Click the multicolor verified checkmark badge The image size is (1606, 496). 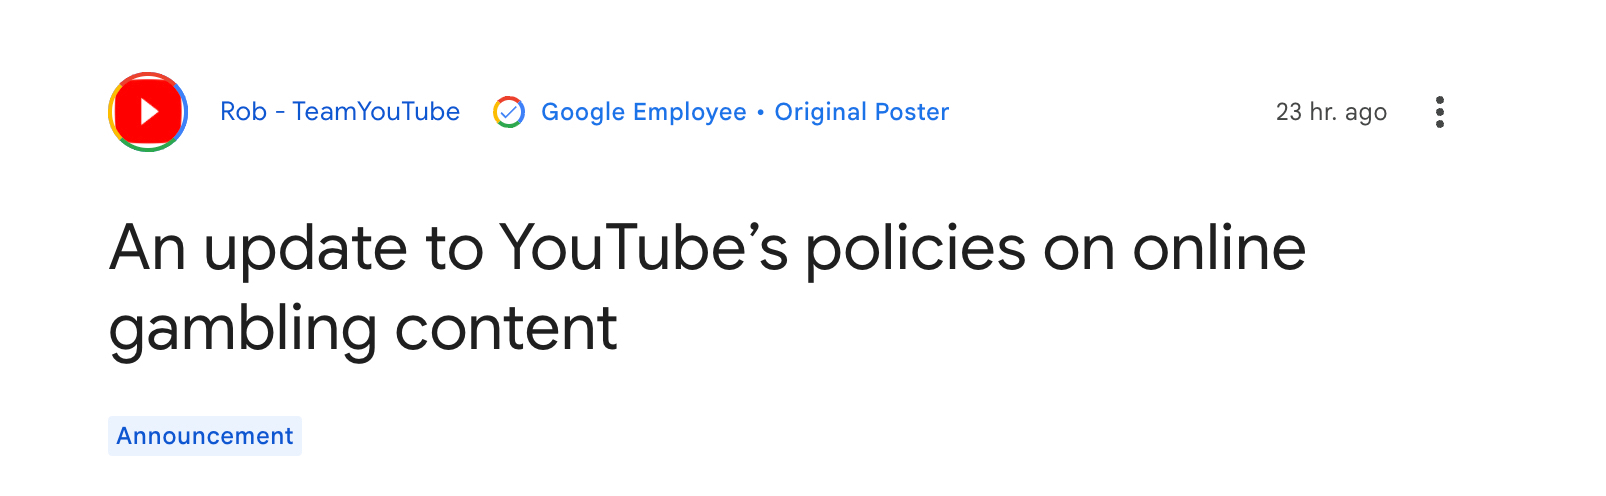(509, 112)
